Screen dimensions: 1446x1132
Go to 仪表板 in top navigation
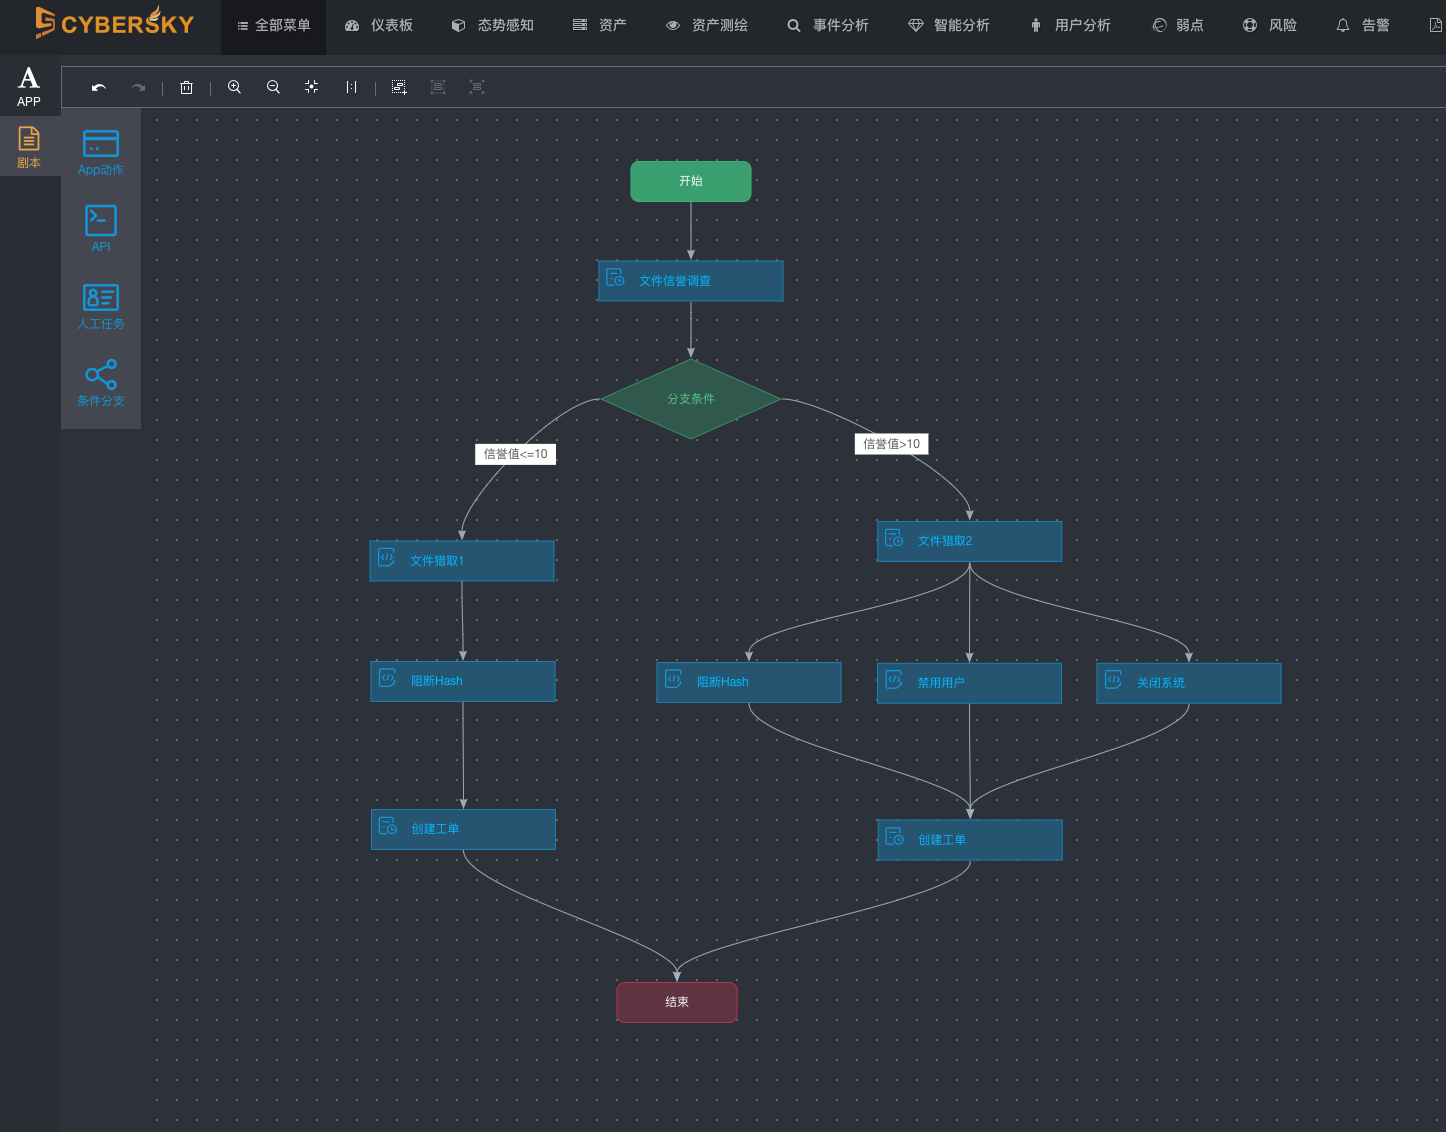click(379, 25)
